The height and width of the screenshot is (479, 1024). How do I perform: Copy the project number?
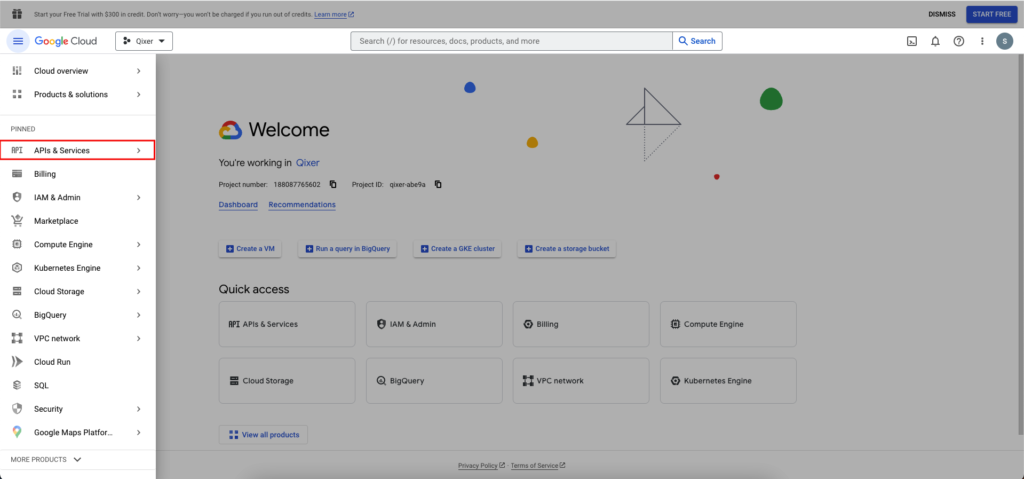click(333, 184)
